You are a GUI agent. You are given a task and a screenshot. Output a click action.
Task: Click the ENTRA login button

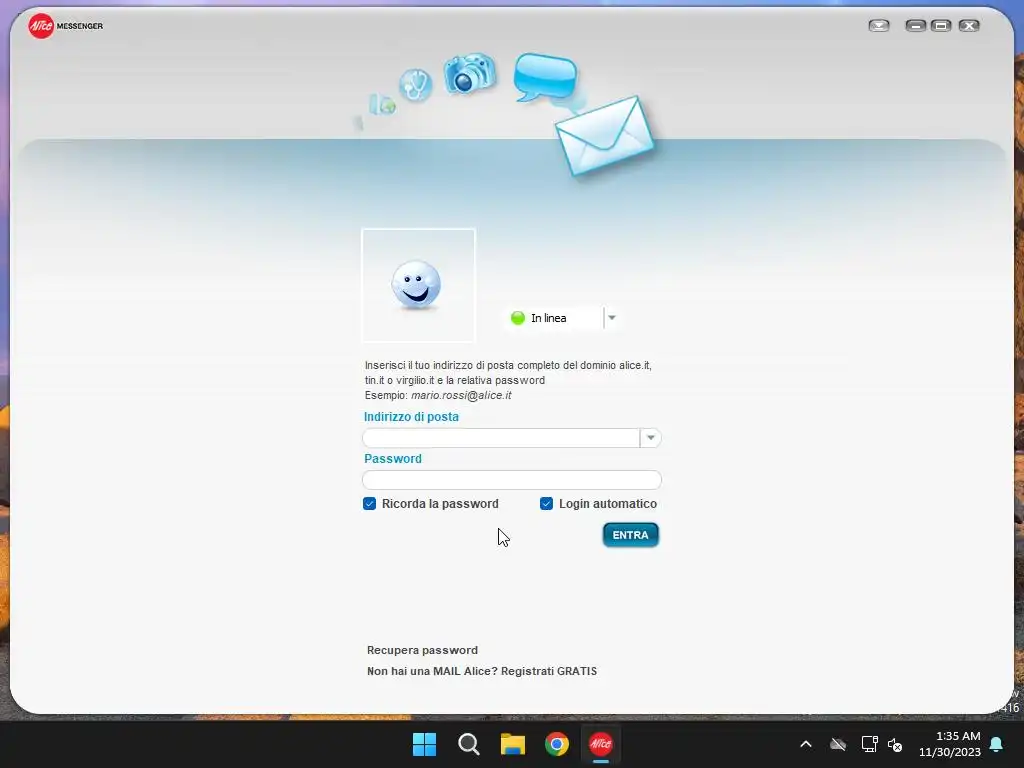click(x=630, y=535)
